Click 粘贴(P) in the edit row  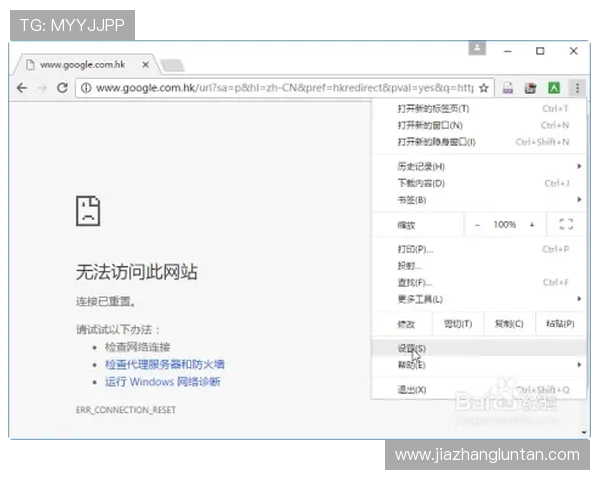[x=561, y=324]
